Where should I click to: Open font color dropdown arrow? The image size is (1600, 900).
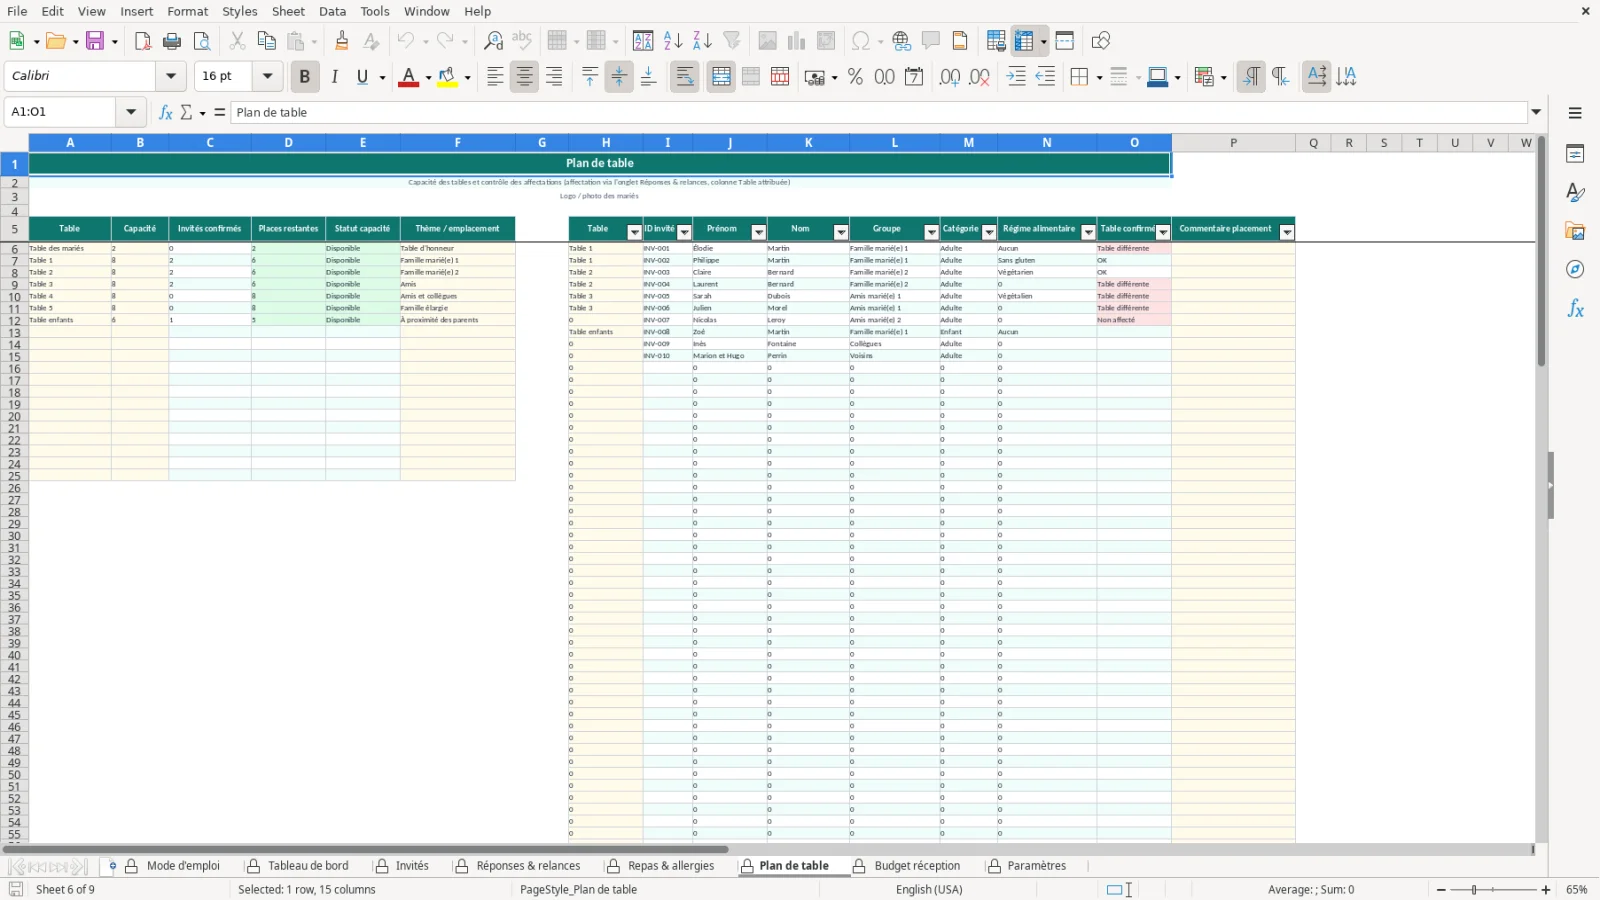(x=428, y=77)
